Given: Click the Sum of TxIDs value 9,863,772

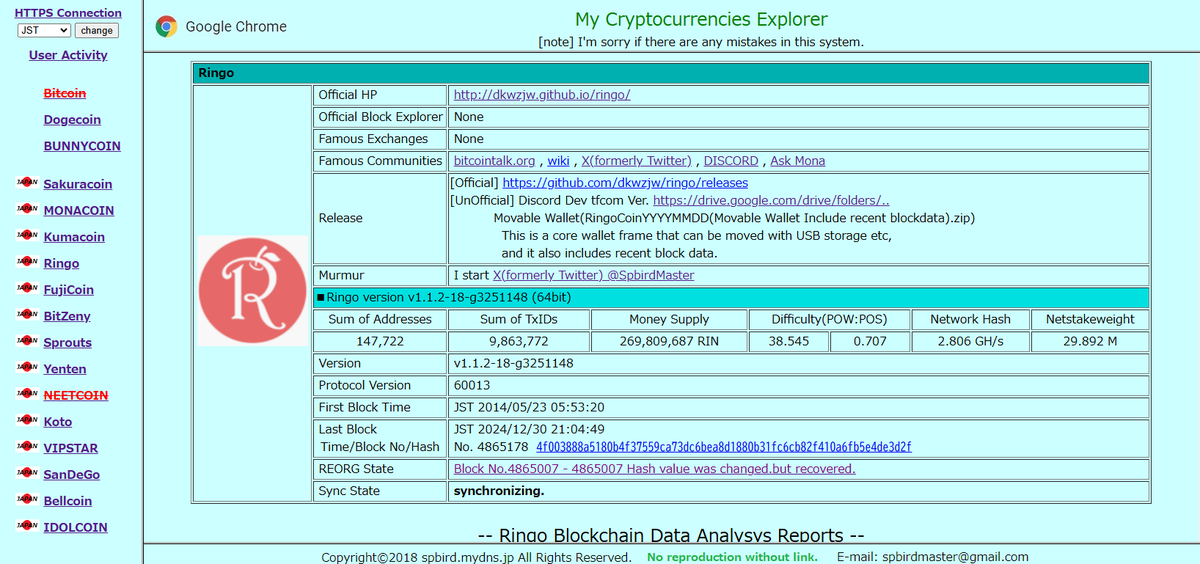Looking at the screenshot, I should (x=517, y=342).
